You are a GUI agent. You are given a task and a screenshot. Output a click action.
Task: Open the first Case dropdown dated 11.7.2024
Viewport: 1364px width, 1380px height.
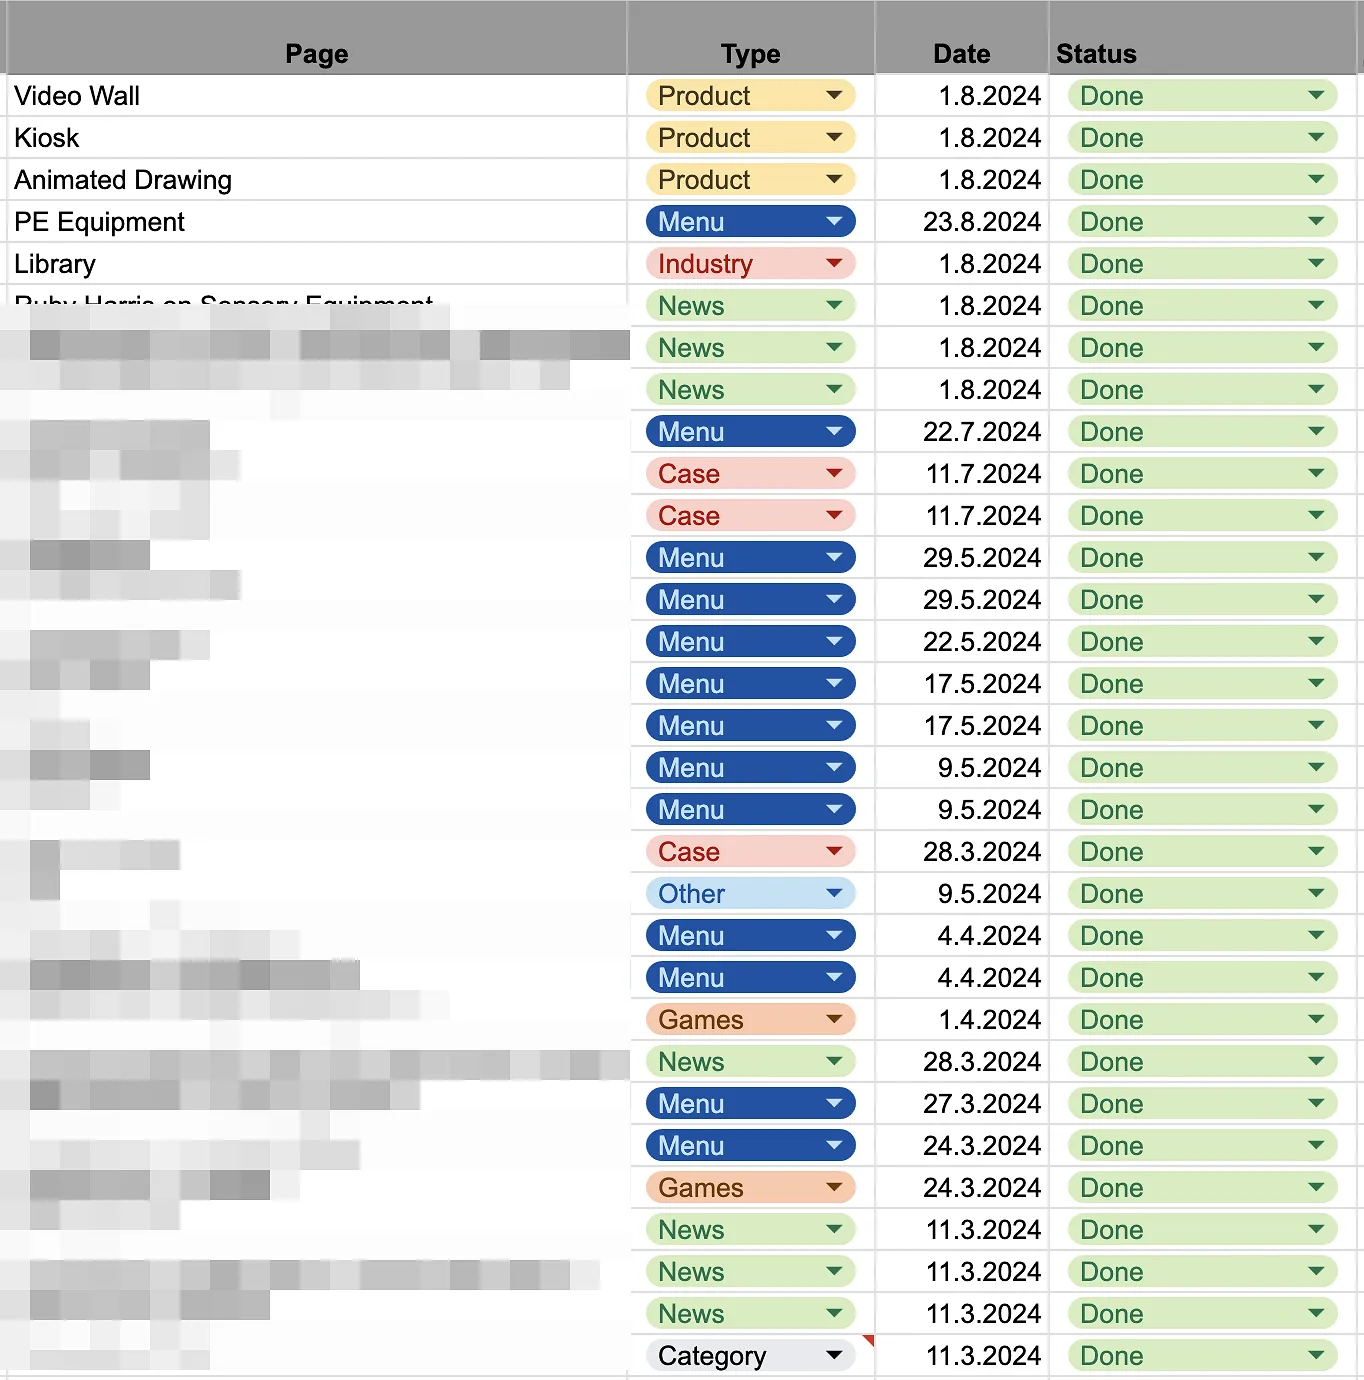click(x=836, y=473)
